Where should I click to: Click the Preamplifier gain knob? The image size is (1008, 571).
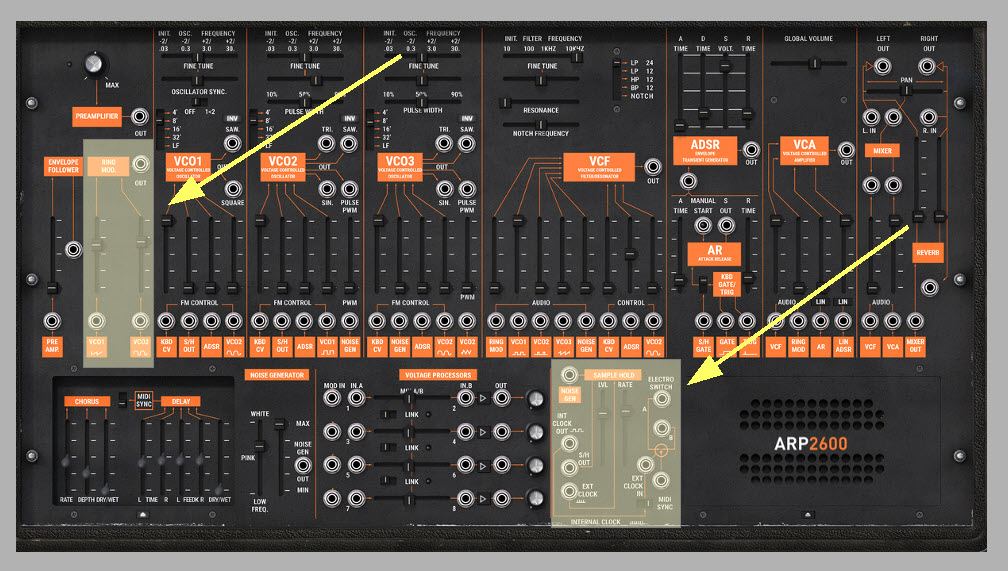coord(94,64)
